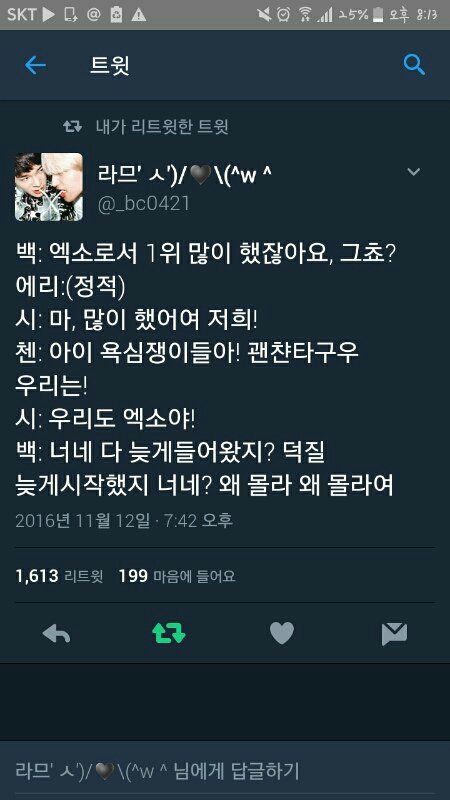Send tweet via direct message envelope icon

394,634
